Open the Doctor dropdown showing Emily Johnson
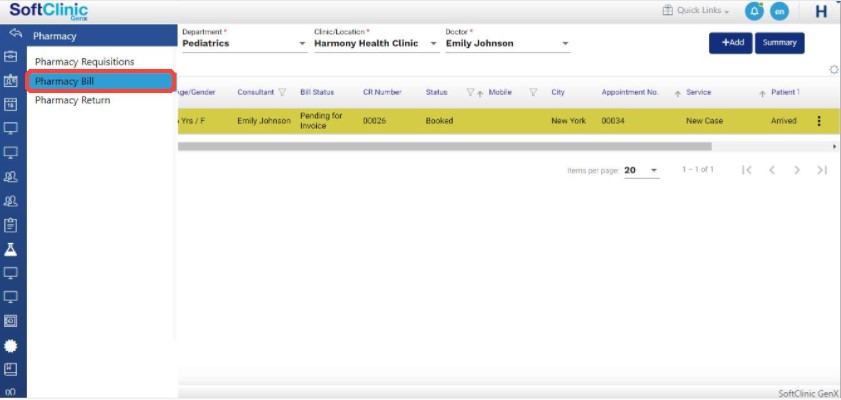Viewport: 841px width, 400px height. (565, 44)
